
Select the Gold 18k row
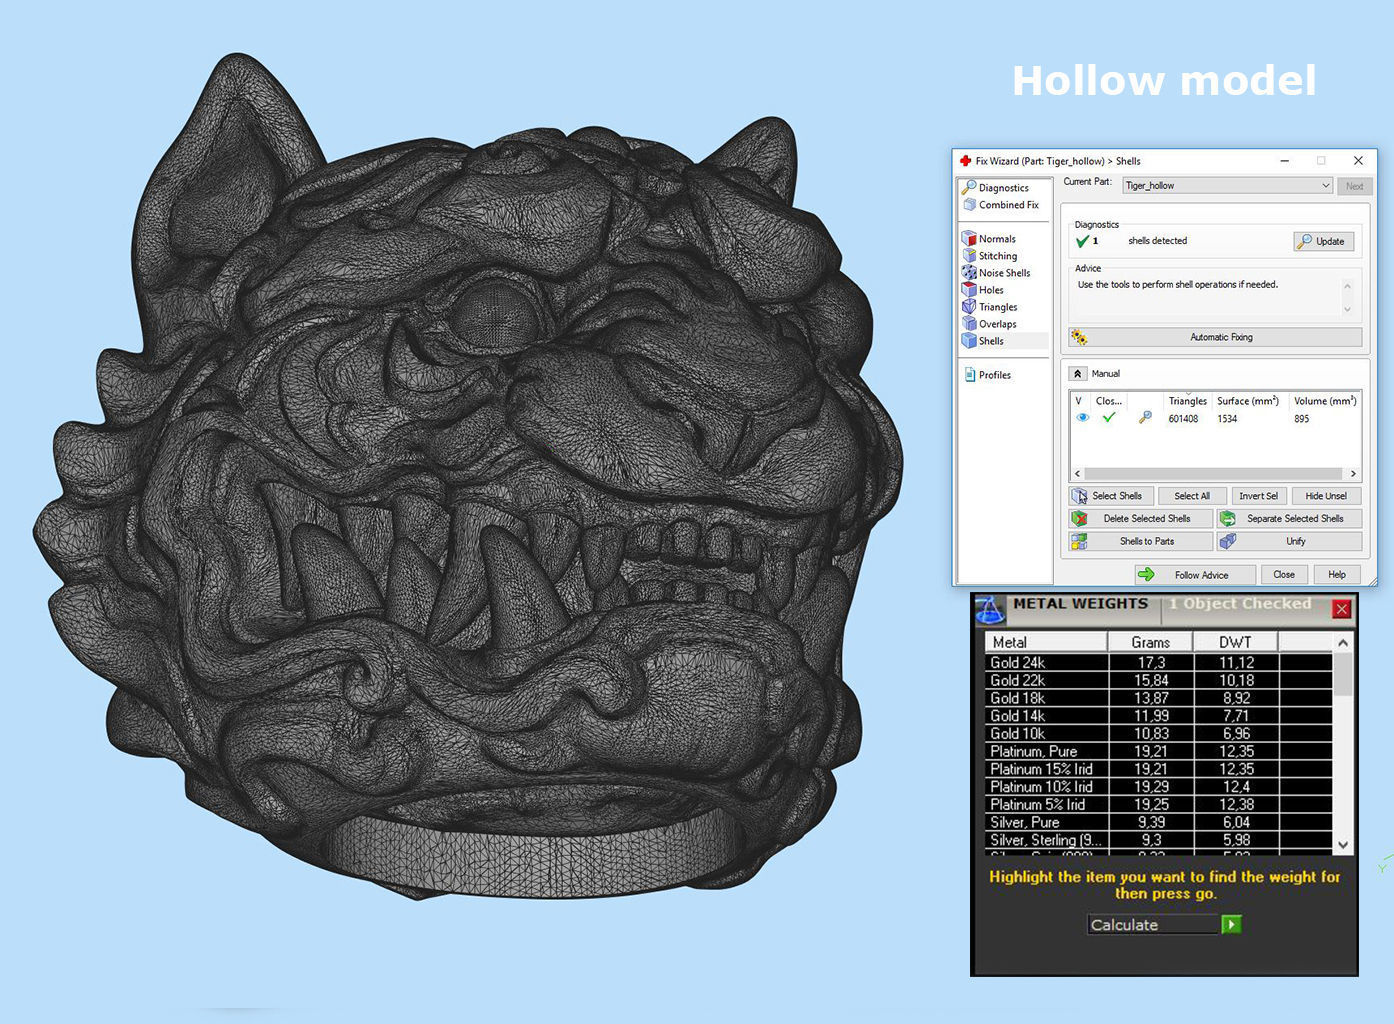click(1159, 698)
